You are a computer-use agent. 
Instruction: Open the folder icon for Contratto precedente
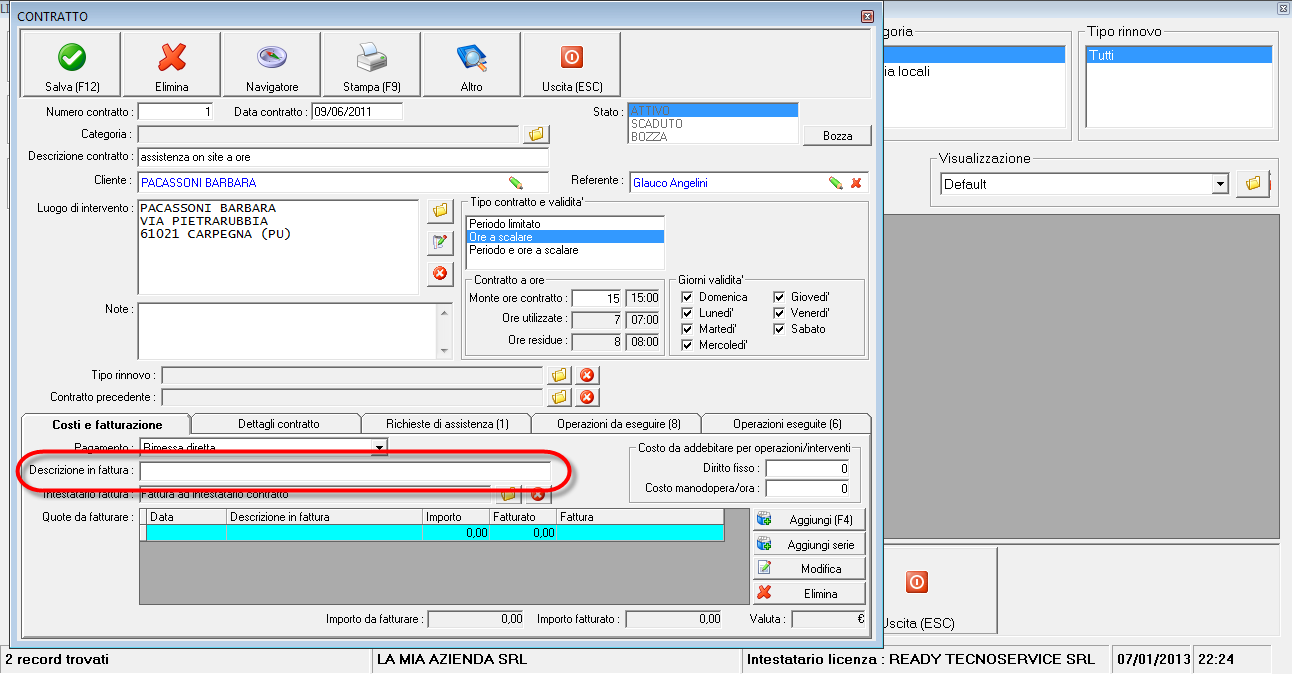click(560, 397)
